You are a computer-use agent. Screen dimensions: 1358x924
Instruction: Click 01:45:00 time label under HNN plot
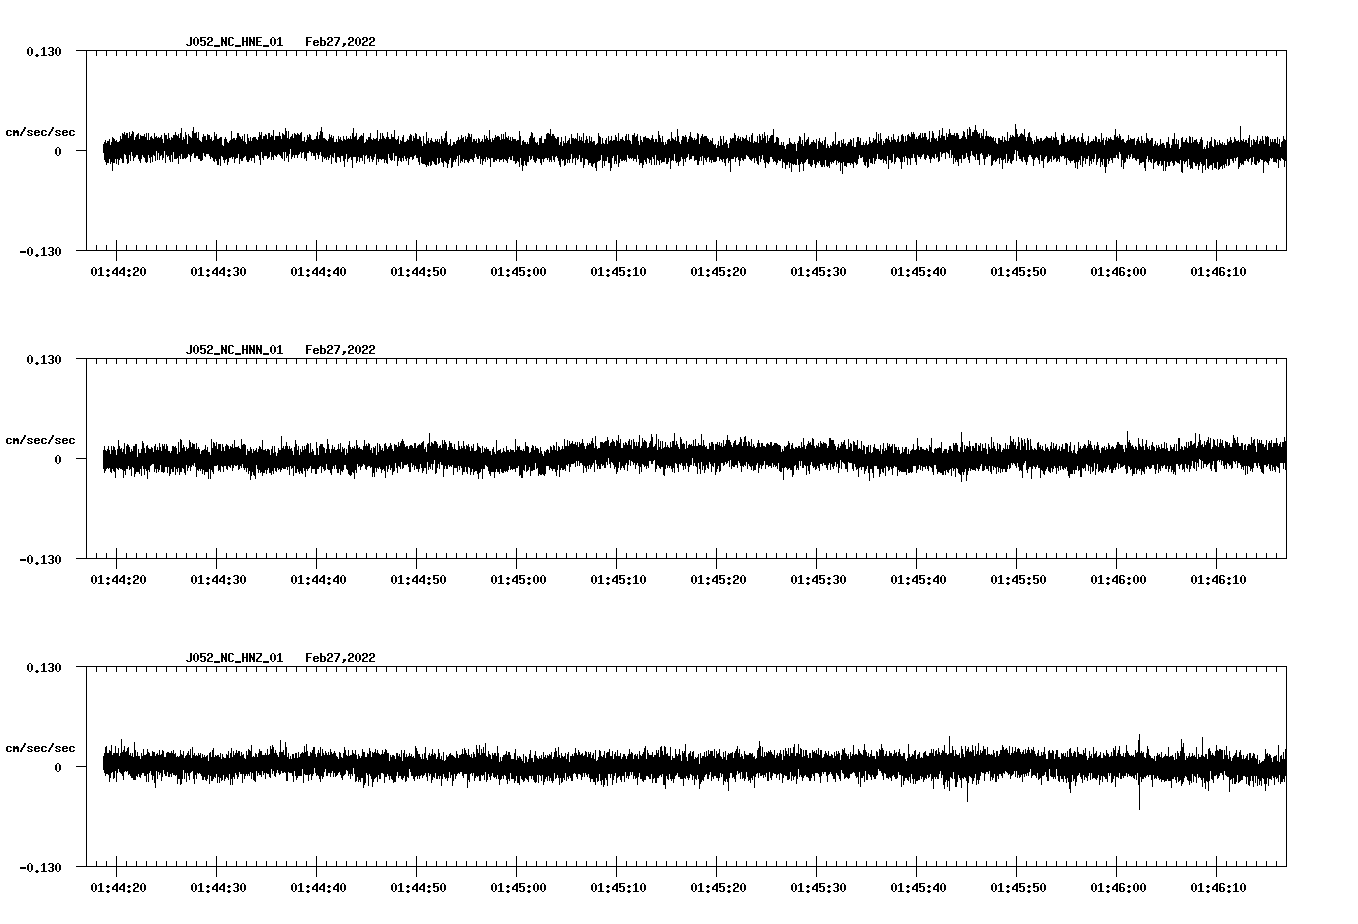(x=518, y=580)
